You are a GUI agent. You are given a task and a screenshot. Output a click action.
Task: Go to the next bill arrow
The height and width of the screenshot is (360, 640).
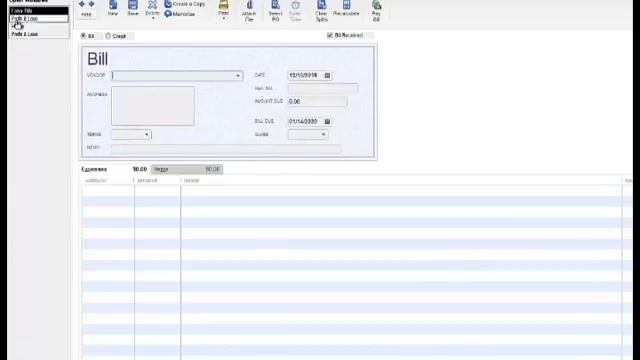[x=91, y=4]
